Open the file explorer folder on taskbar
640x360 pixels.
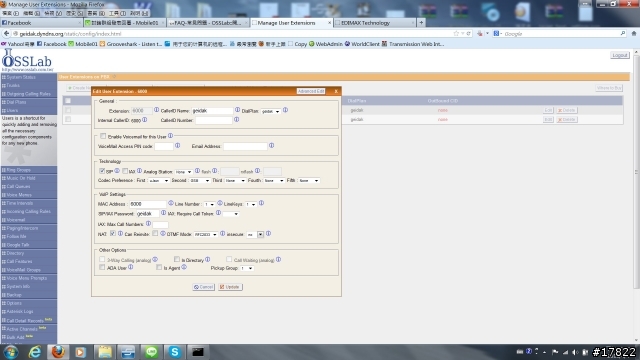tap(105, 352)
